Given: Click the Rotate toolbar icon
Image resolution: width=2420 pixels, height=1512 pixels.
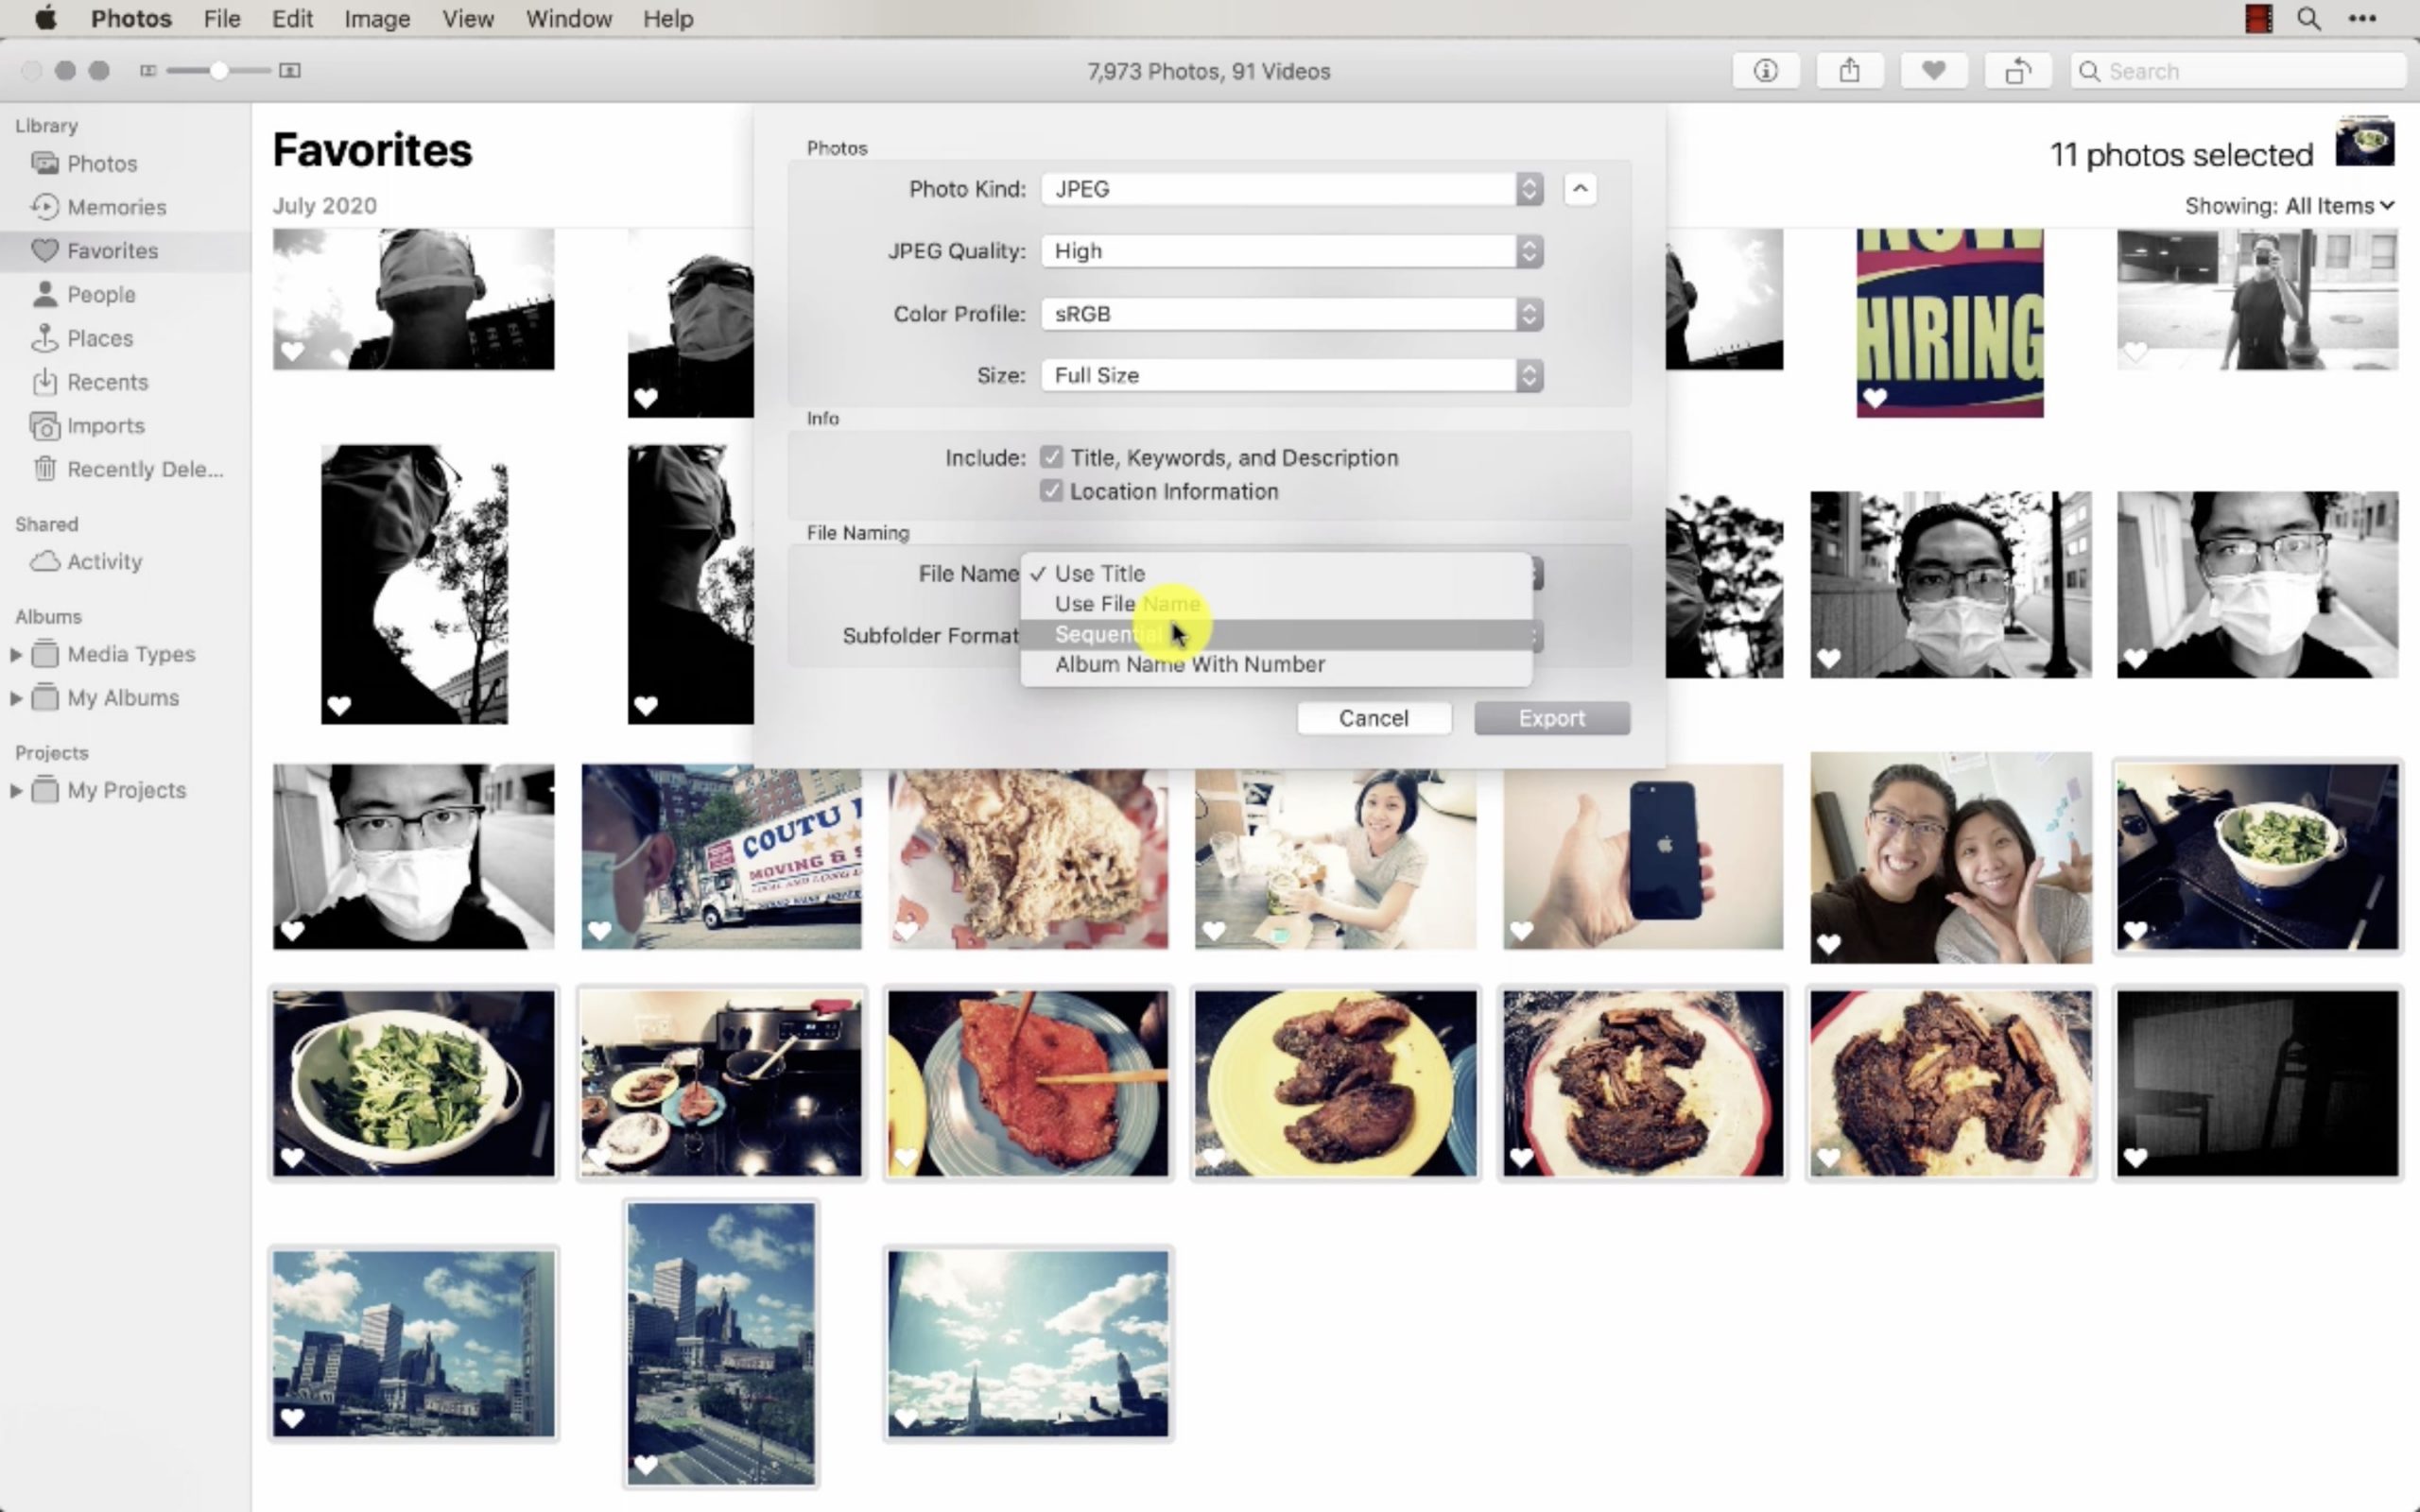Looking at the screenshot, I should pyautogui.click(x=2017, y=71).
